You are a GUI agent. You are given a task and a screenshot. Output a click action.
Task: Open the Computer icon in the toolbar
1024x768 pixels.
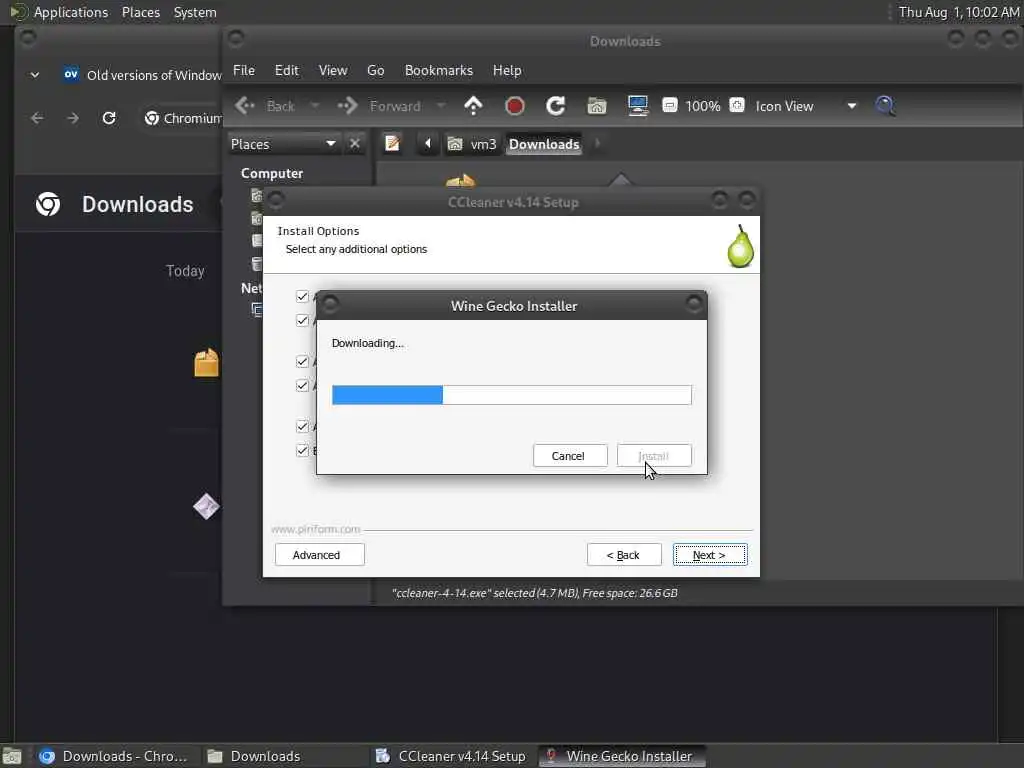click(x=637, y=106)
